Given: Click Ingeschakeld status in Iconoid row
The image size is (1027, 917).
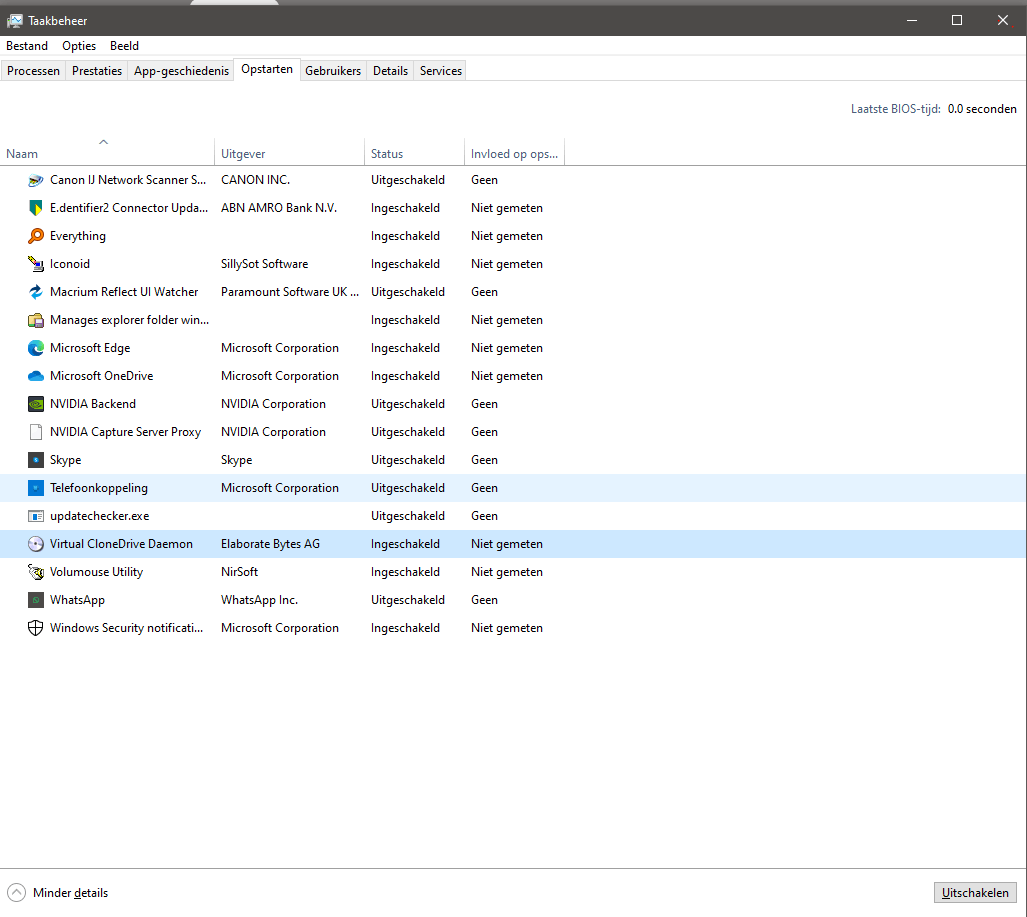Looking at the screenshot, I should point(405,264).
